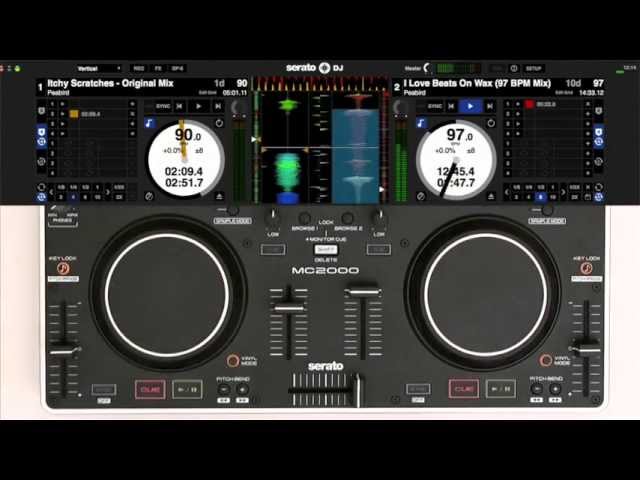The image size is (640, 480).
Task: Toggle the loop on/off icon on deck 2
Action: click(x=598, y=187)
